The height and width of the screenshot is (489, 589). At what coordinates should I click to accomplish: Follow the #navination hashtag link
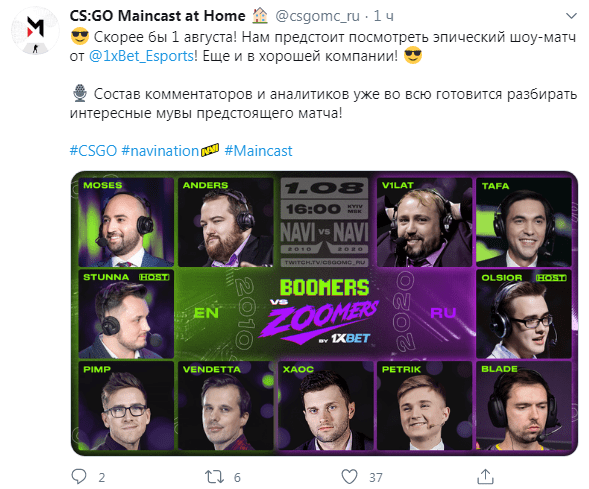pos(160,151)
